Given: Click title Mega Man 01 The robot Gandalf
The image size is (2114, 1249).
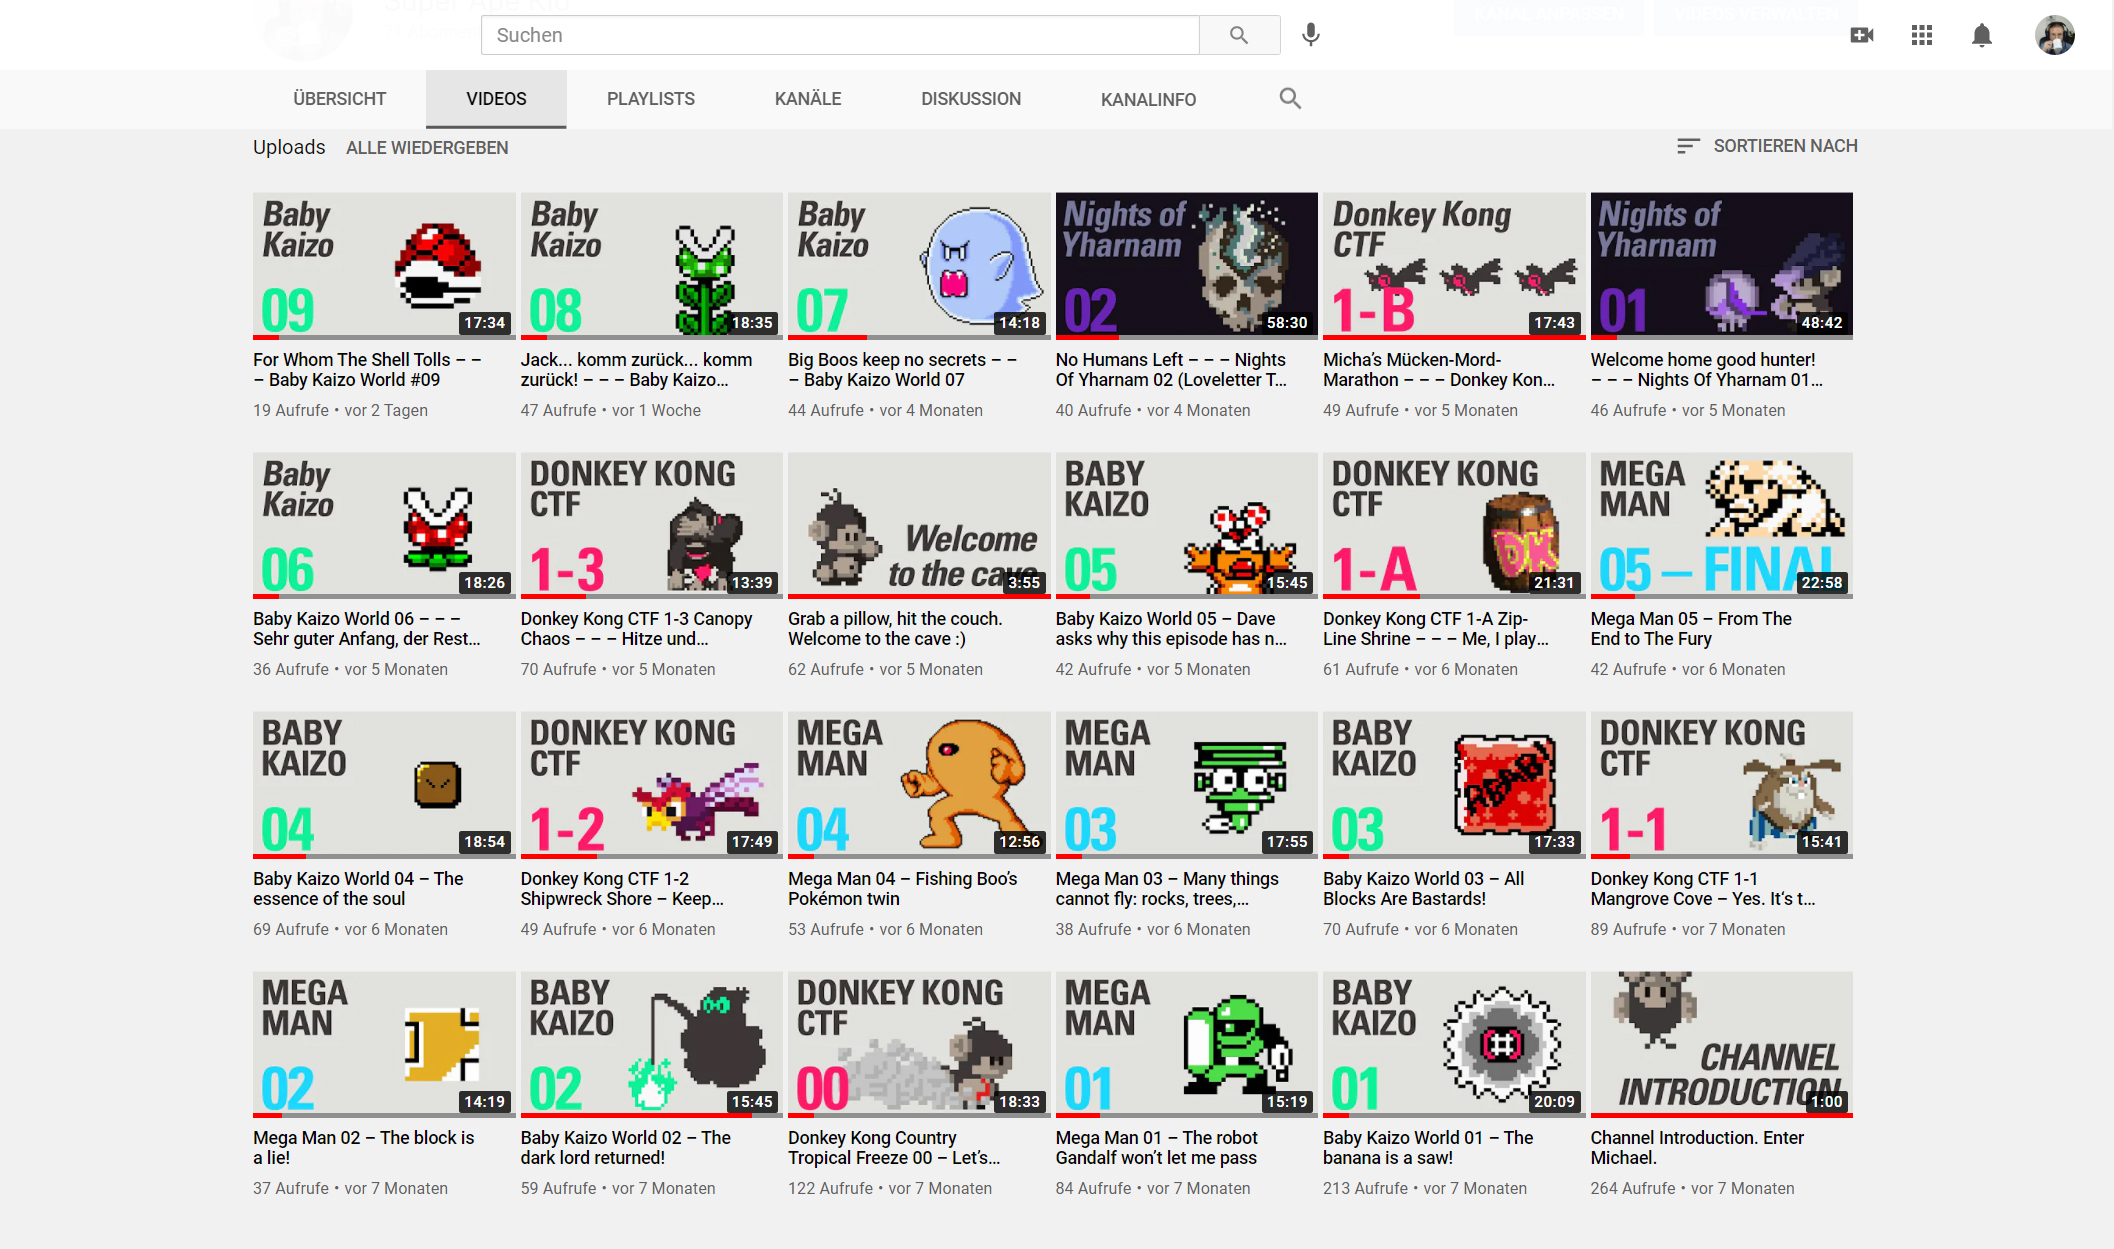Looking at the screenshot, I should (x=1157, y=1147).
